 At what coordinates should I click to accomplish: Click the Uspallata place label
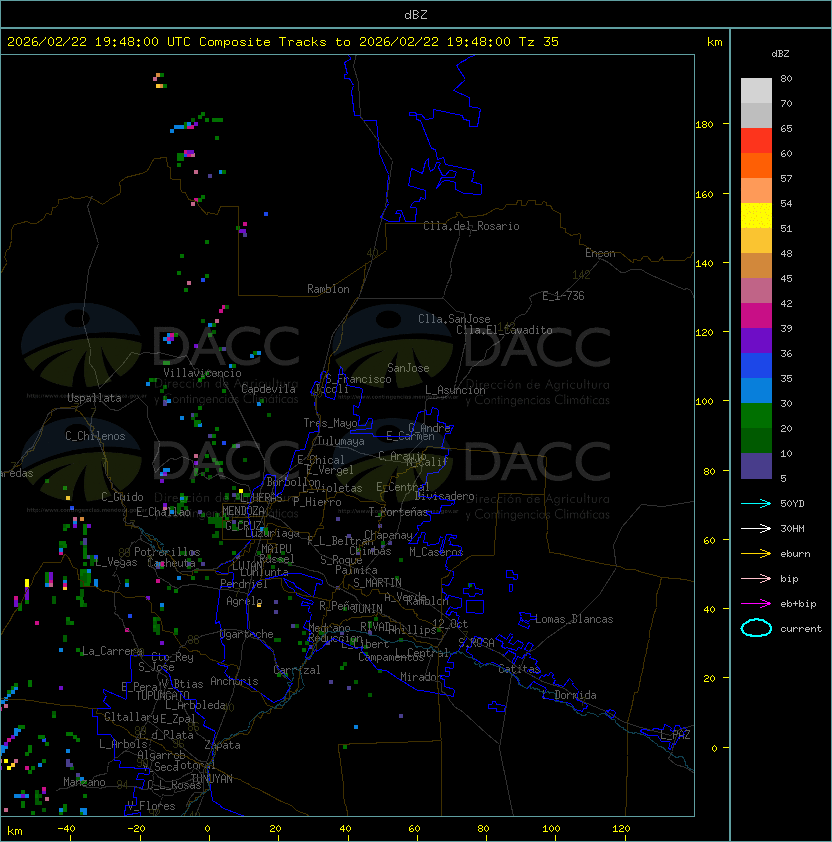(94, 398)
